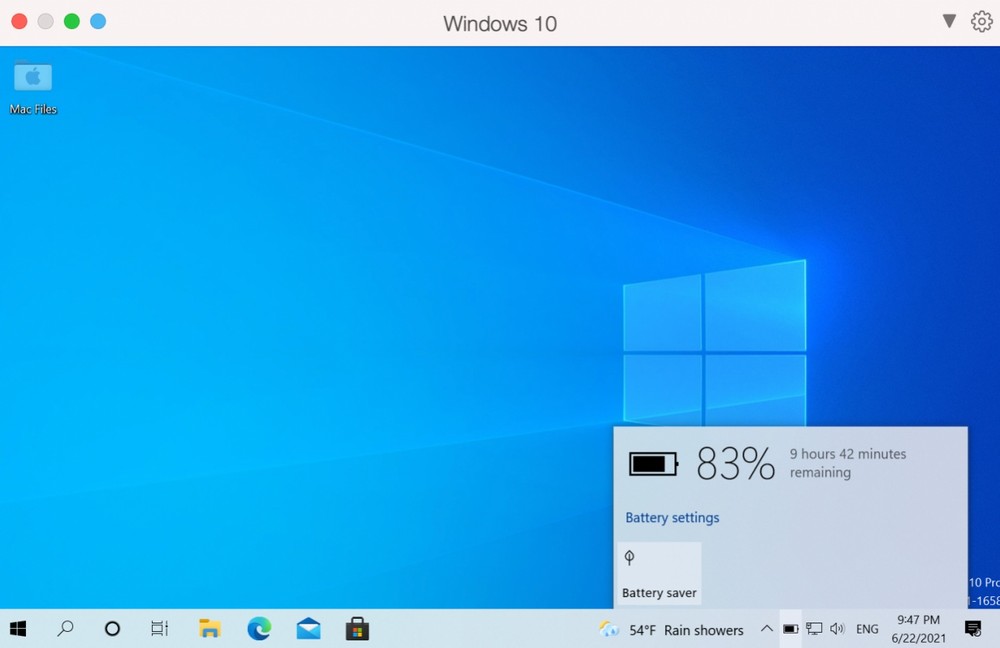Click ENG language indicator

coord(867,630)
